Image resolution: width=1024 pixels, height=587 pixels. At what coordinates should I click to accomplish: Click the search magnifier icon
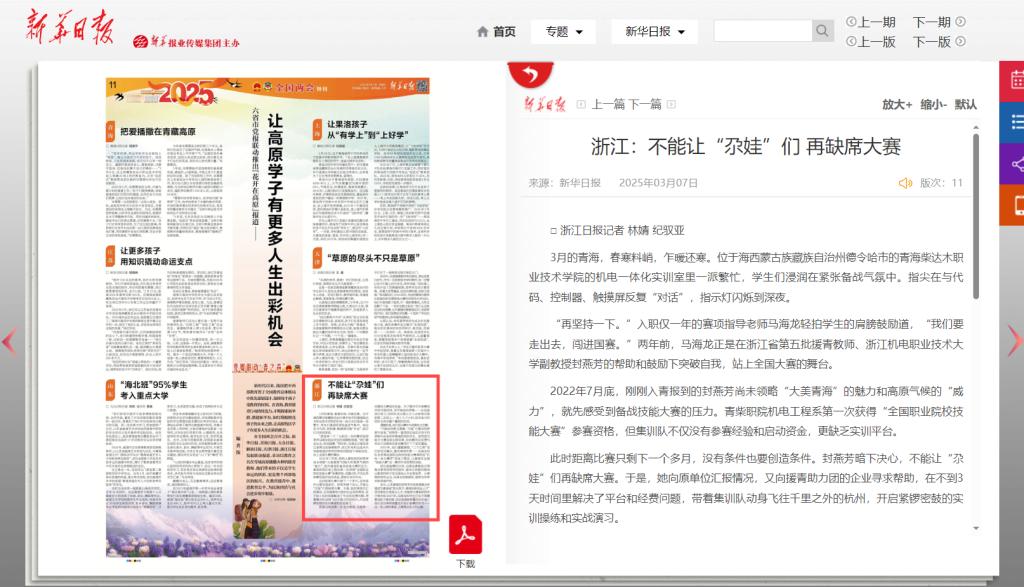(x=822, y=31)
